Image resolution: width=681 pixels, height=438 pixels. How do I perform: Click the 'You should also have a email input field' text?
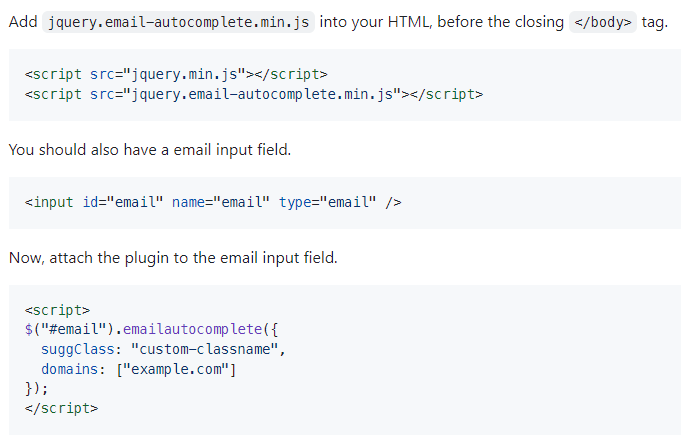150,150
